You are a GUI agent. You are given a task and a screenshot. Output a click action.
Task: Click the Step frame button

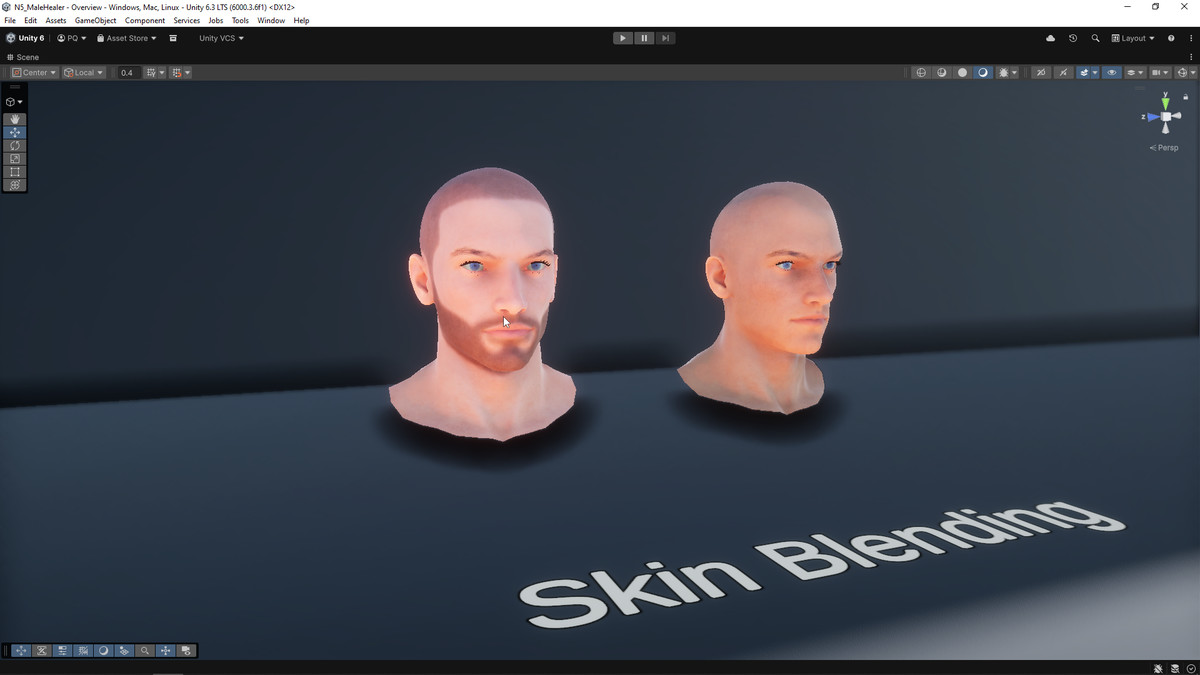pyautogui.click(x=665, y=38)
